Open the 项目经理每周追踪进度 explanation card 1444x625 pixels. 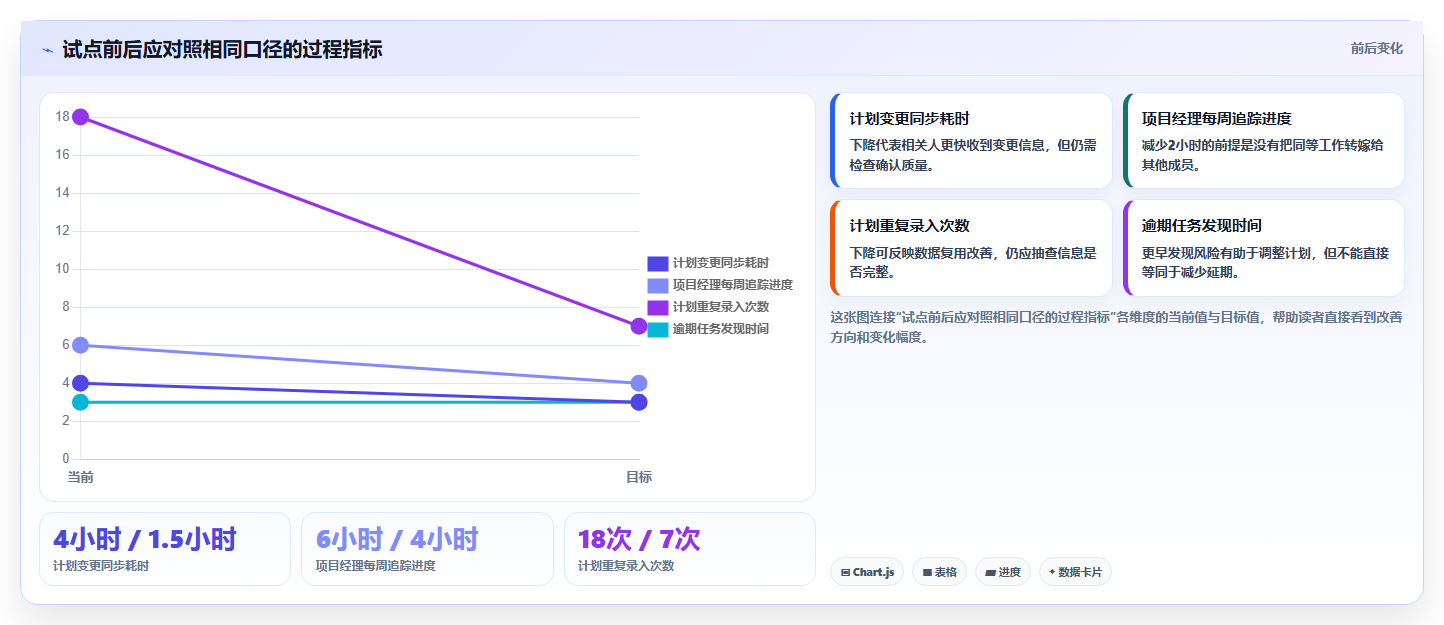tap(1263, 141)
